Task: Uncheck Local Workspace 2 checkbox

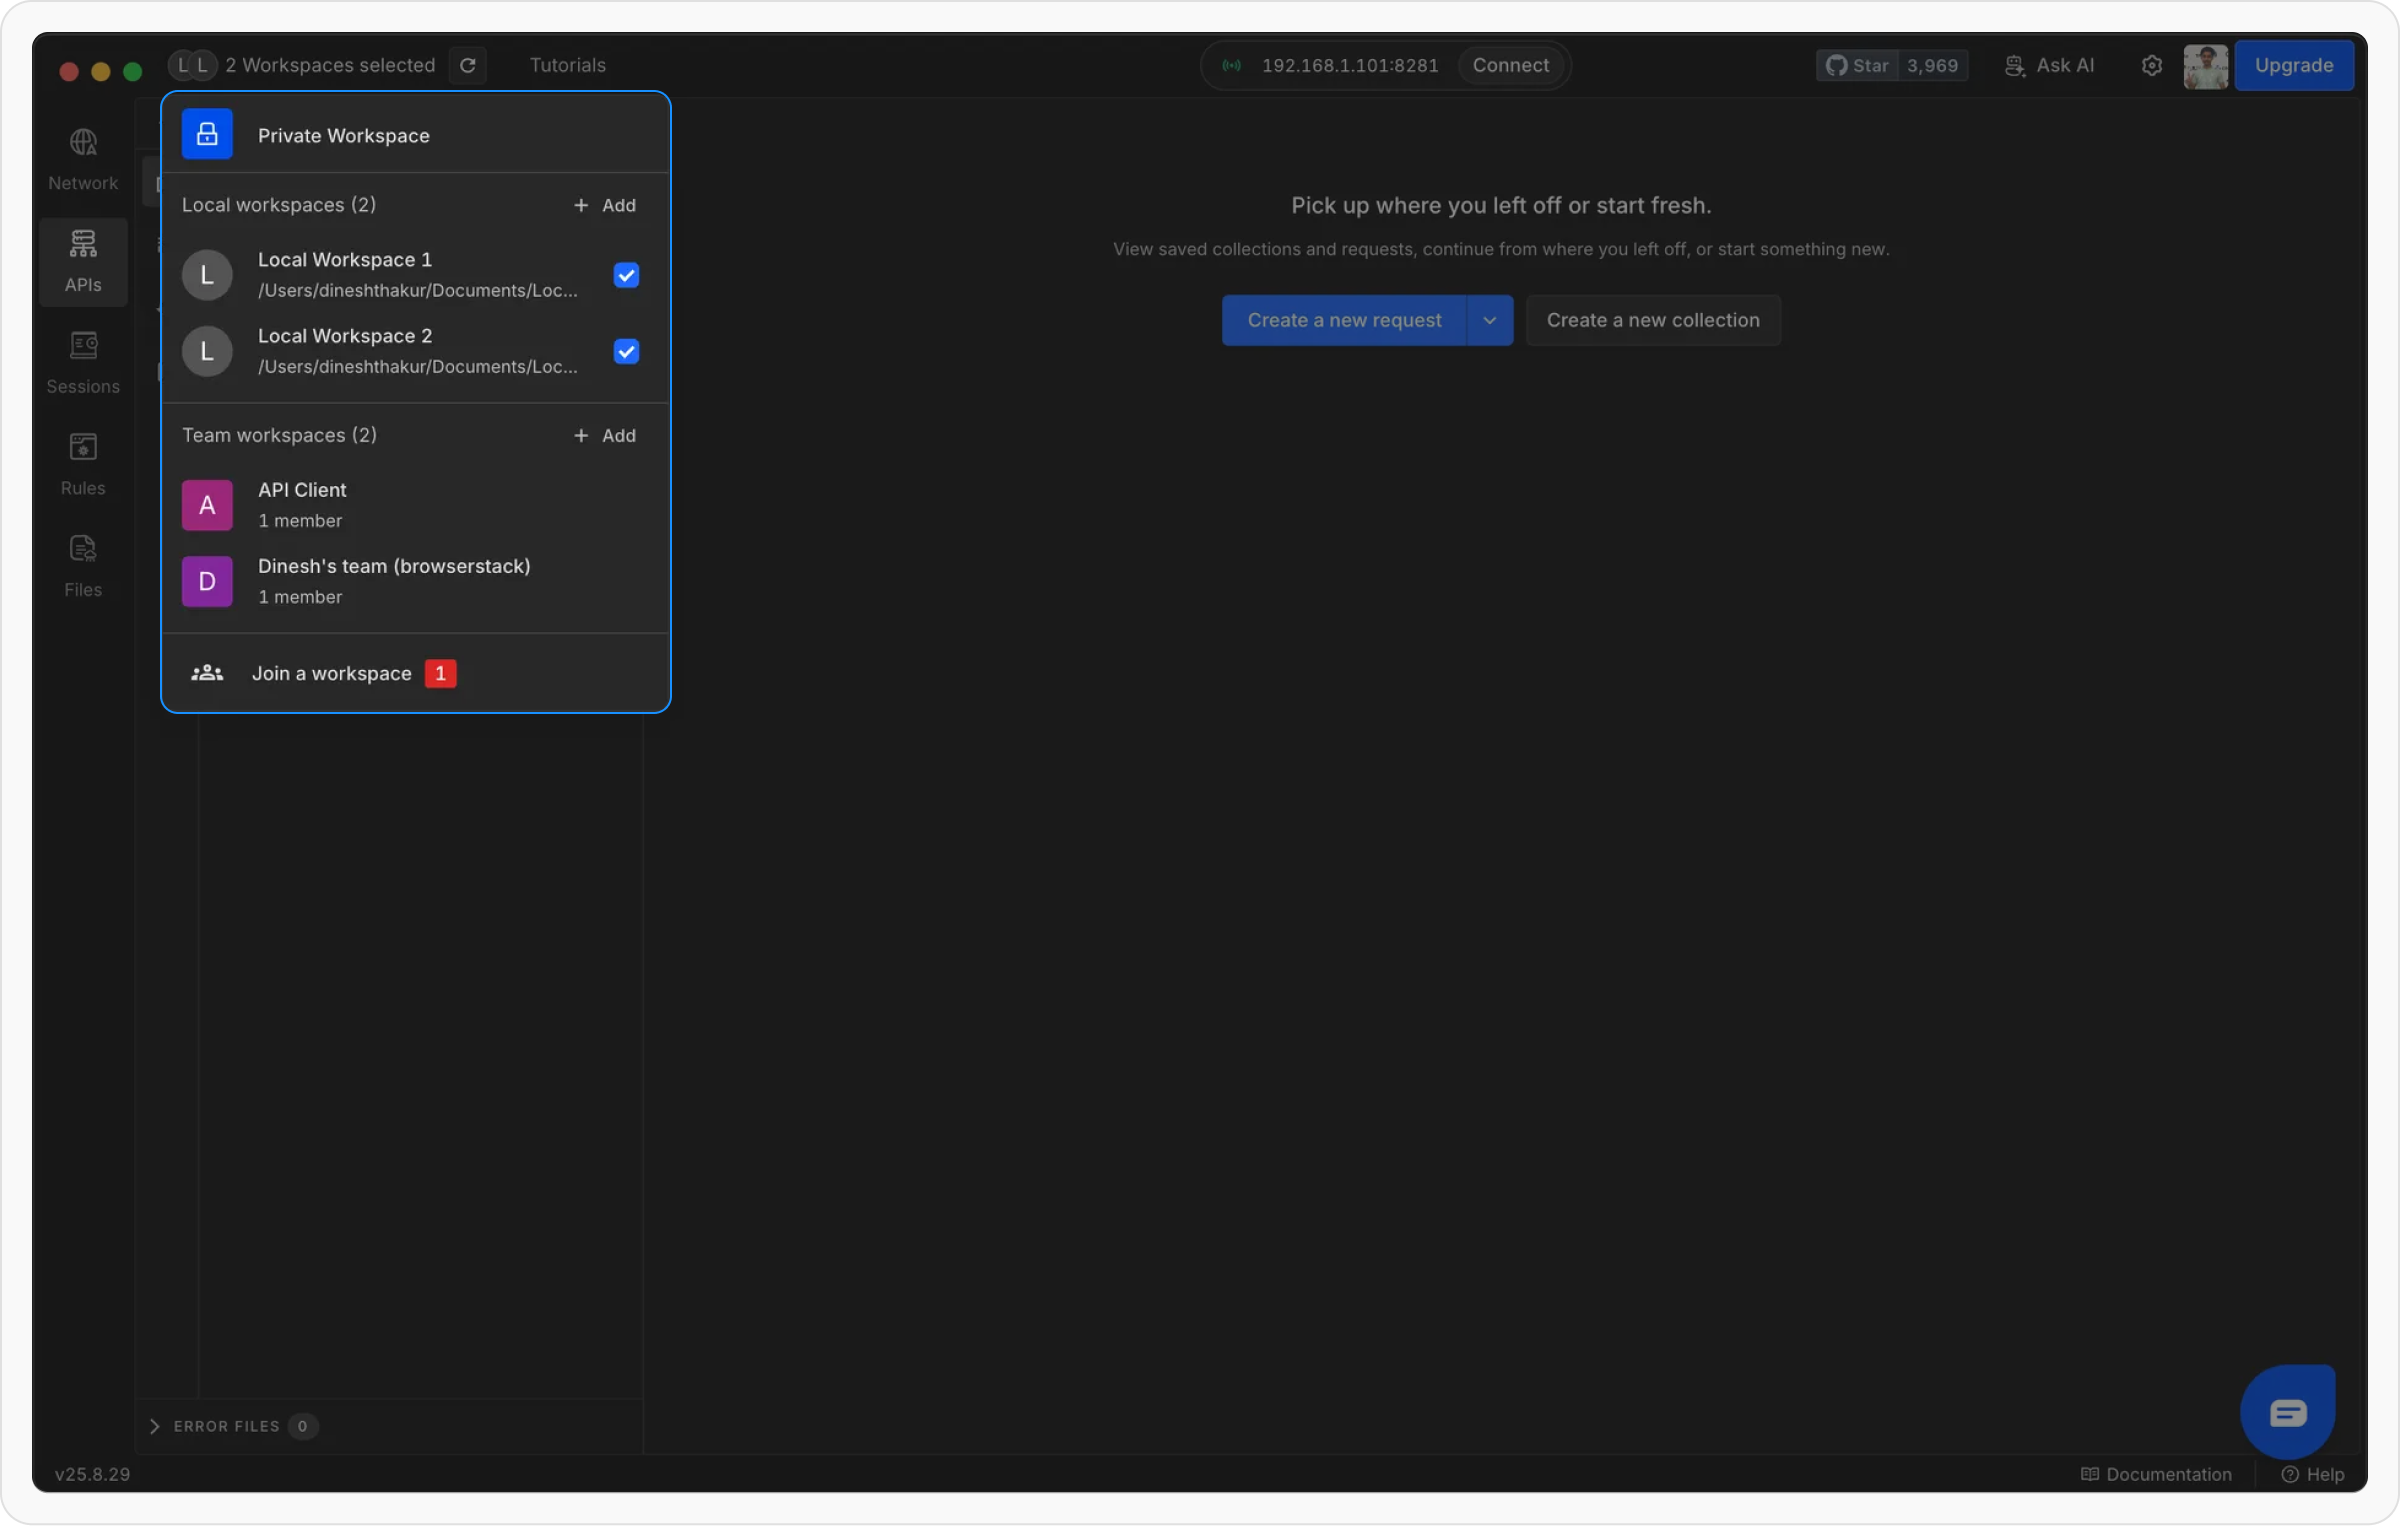Action: tap(626, 351)
